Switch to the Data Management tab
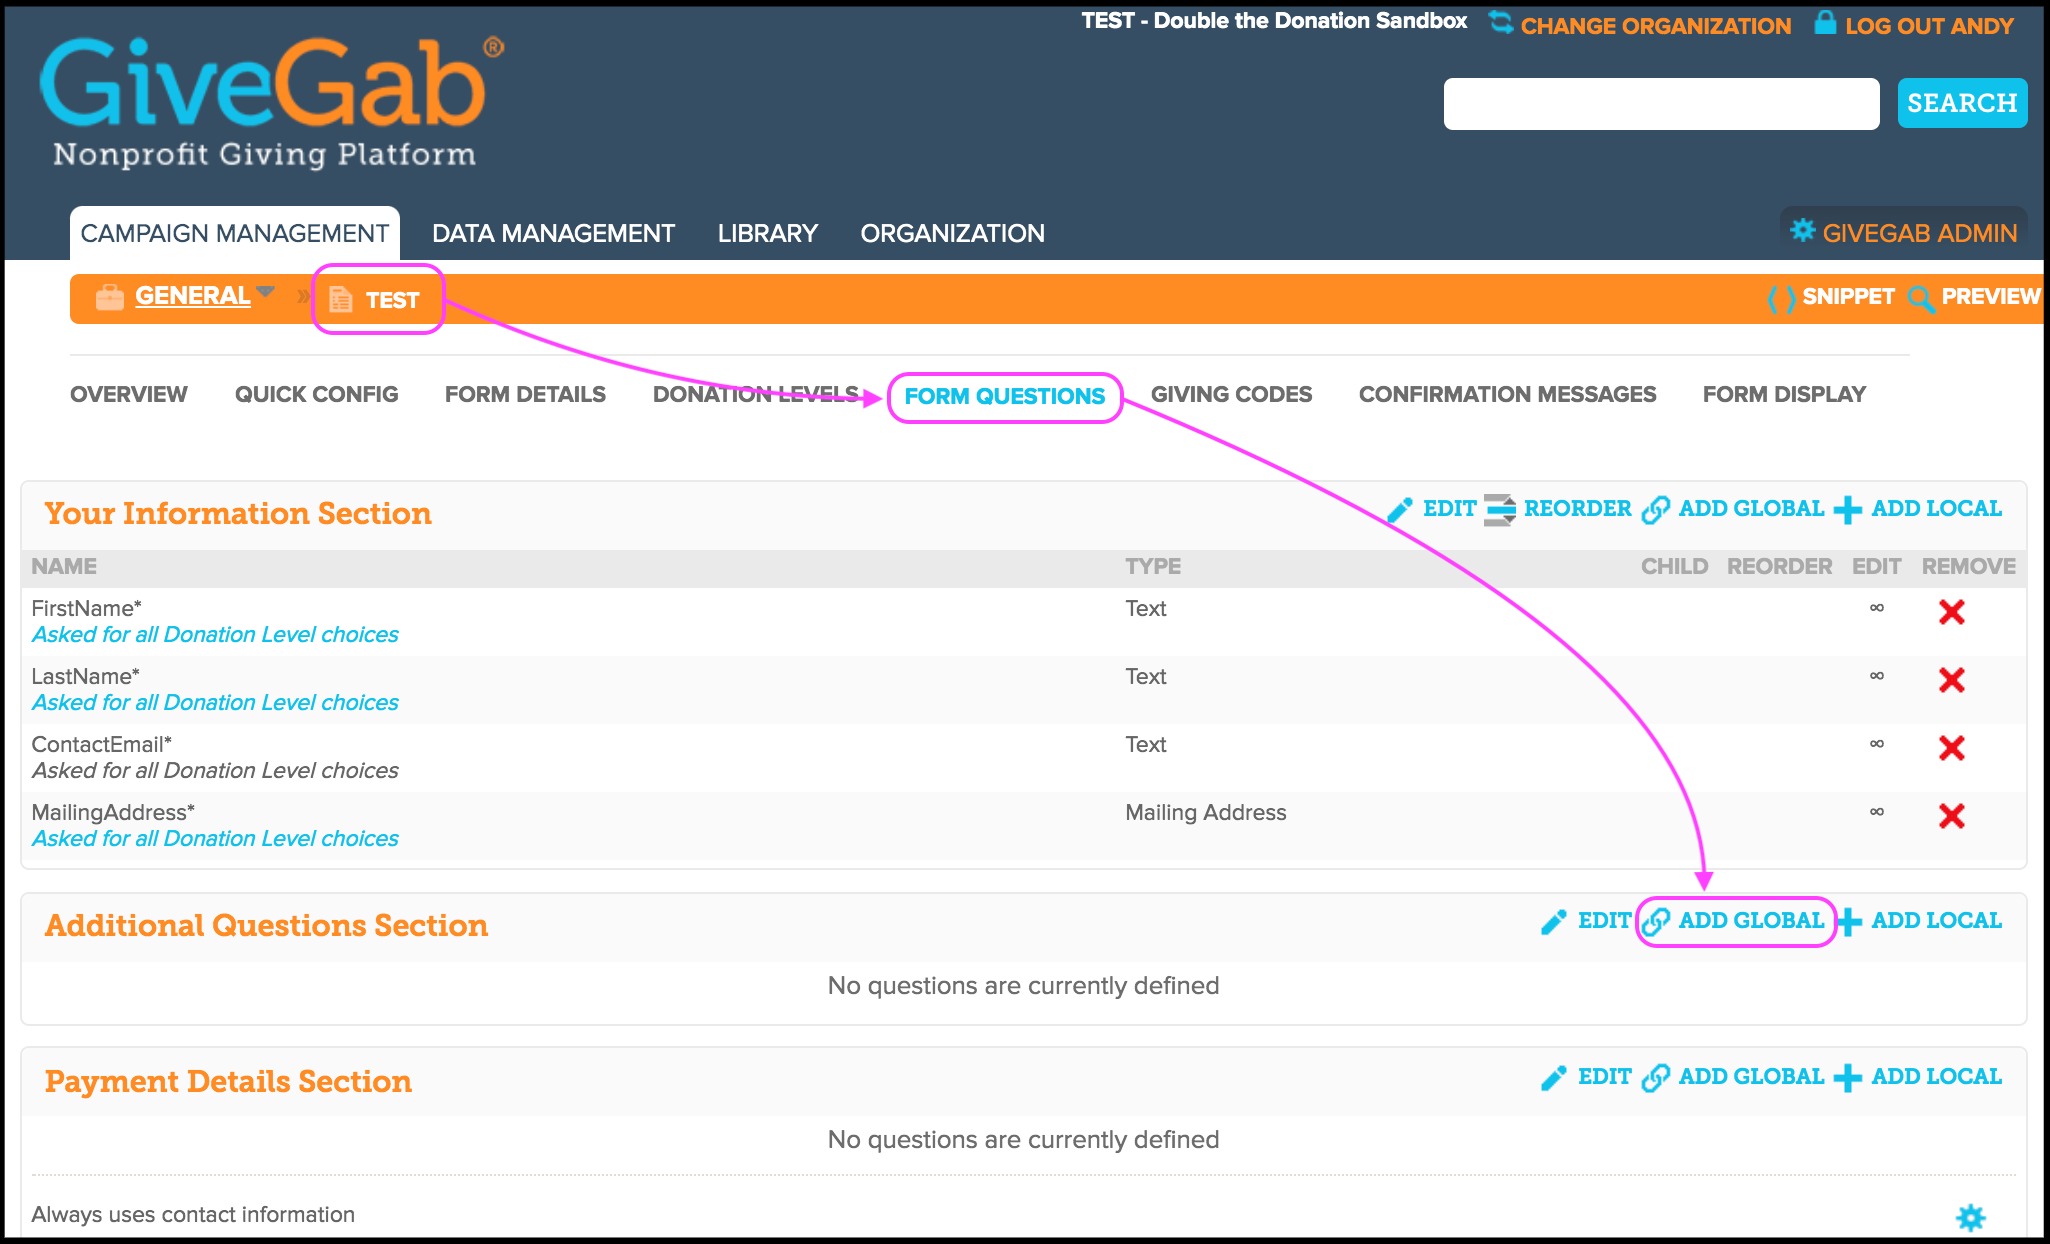2050x1244 pixels. point(553,233)
